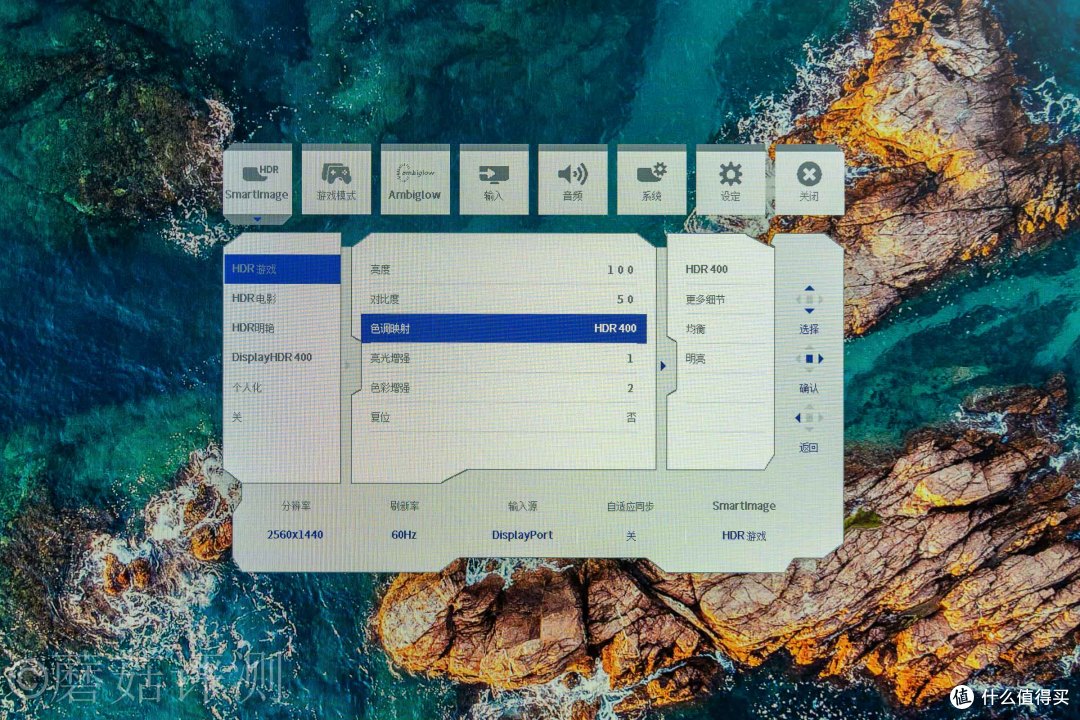Click the 返回 left arrow icon
This screenshot has height=720, width=1080.
click(x=809, y=418)
